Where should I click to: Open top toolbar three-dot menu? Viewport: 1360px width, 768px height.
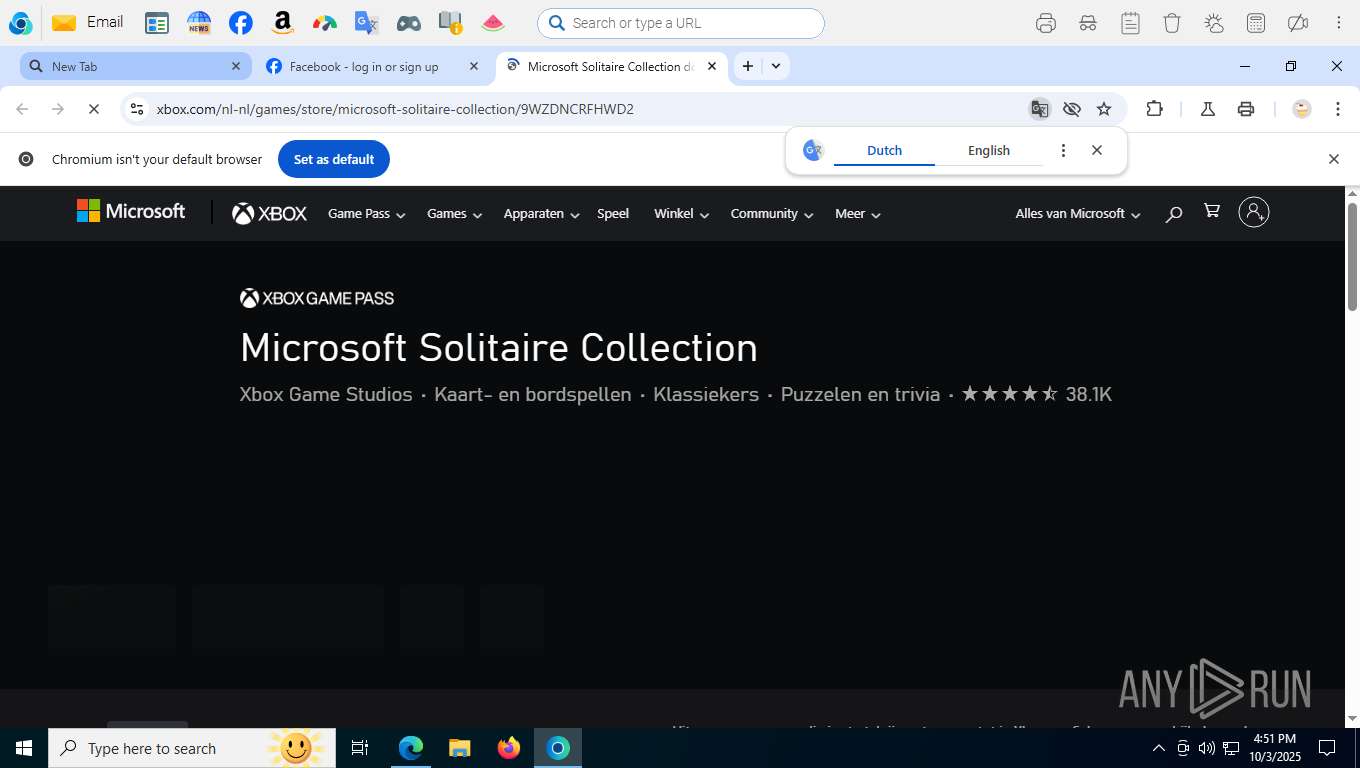1339,23
